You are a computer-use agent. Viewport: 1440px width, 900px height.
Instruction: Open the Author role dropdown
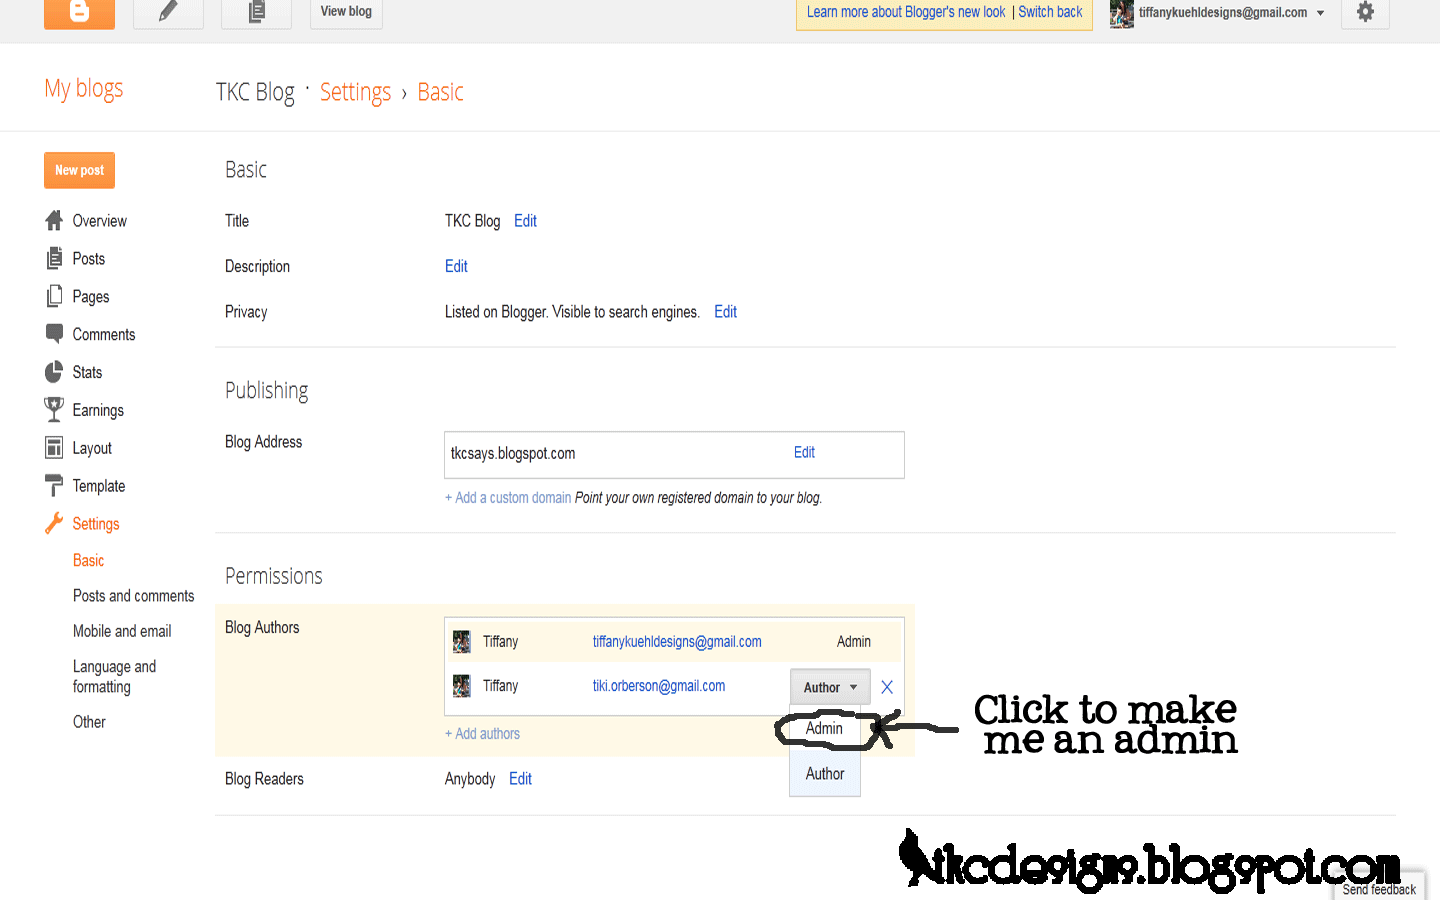click(x=830, y=687)
